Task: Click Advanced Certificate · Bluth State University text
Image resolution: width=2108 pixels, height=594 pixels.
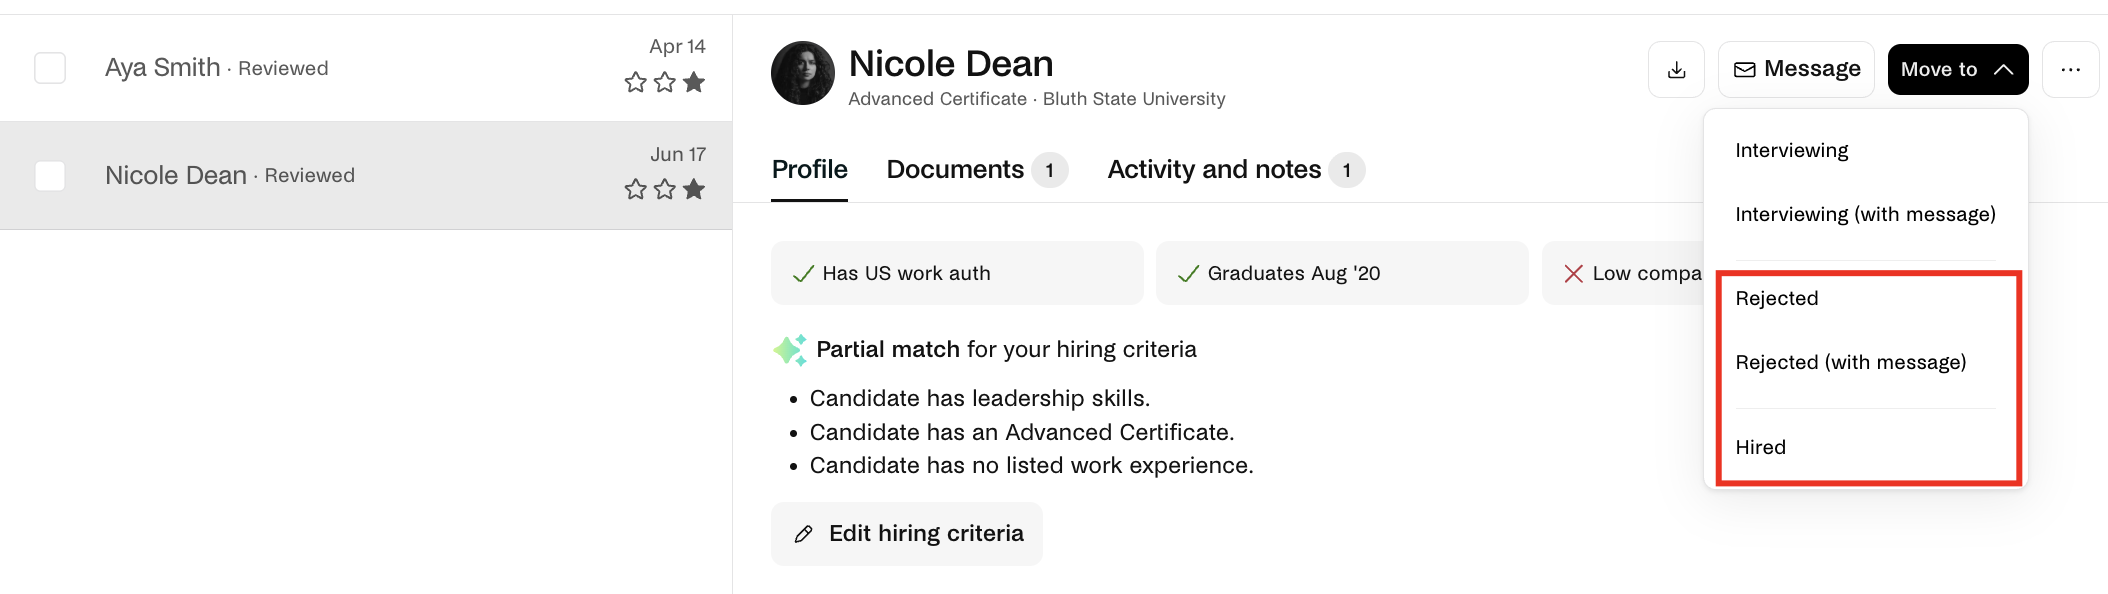Action: 1037,99
